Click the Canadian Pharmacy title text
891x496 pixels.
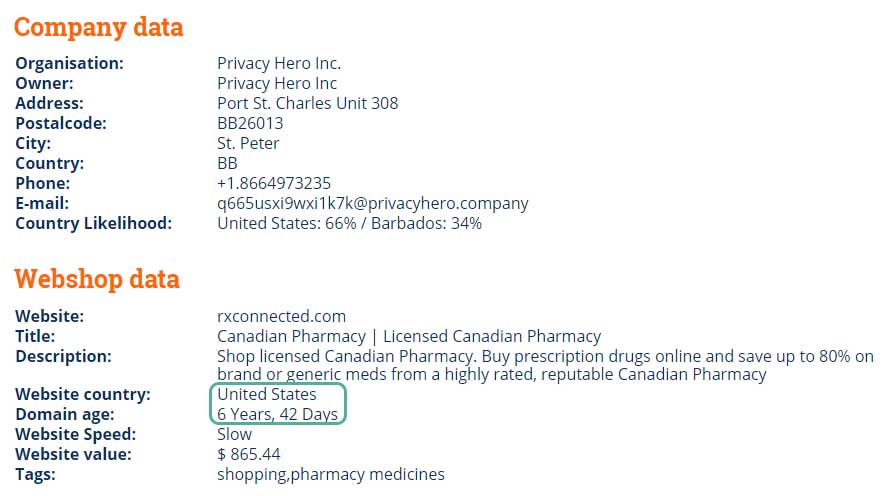tap(409, 336)
